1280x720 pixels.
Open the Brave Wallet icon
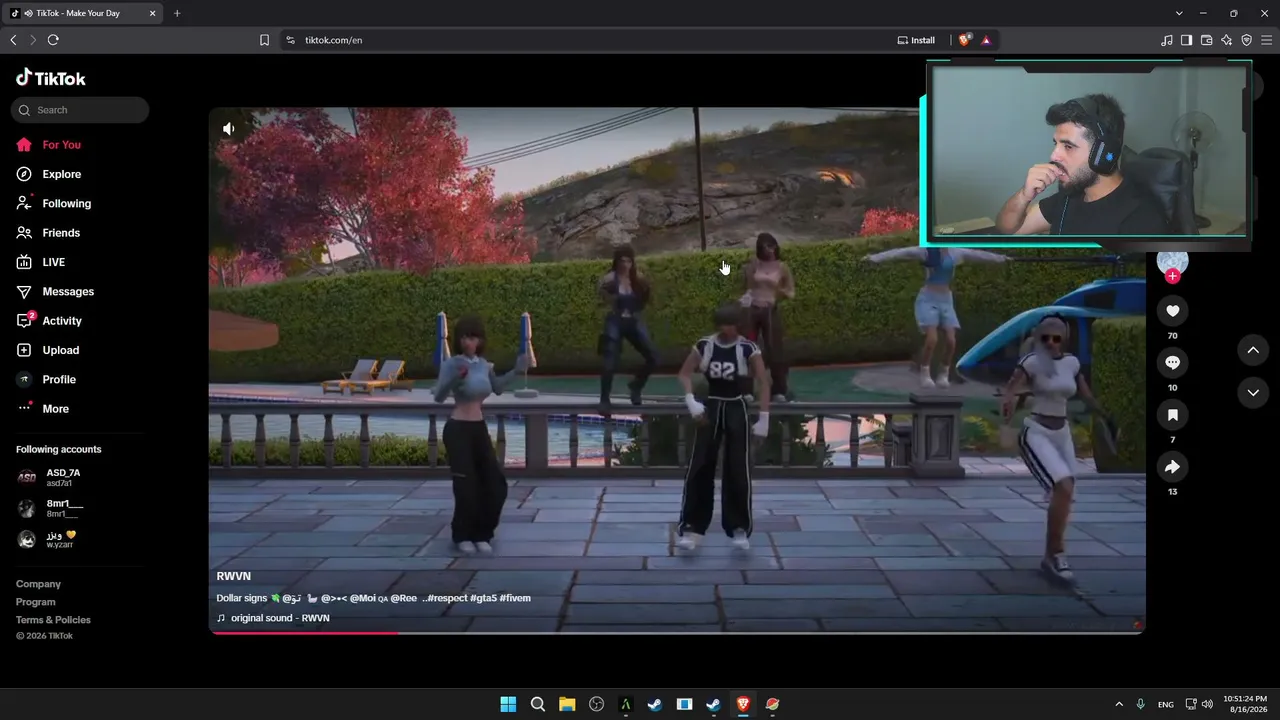[1206, 40]
